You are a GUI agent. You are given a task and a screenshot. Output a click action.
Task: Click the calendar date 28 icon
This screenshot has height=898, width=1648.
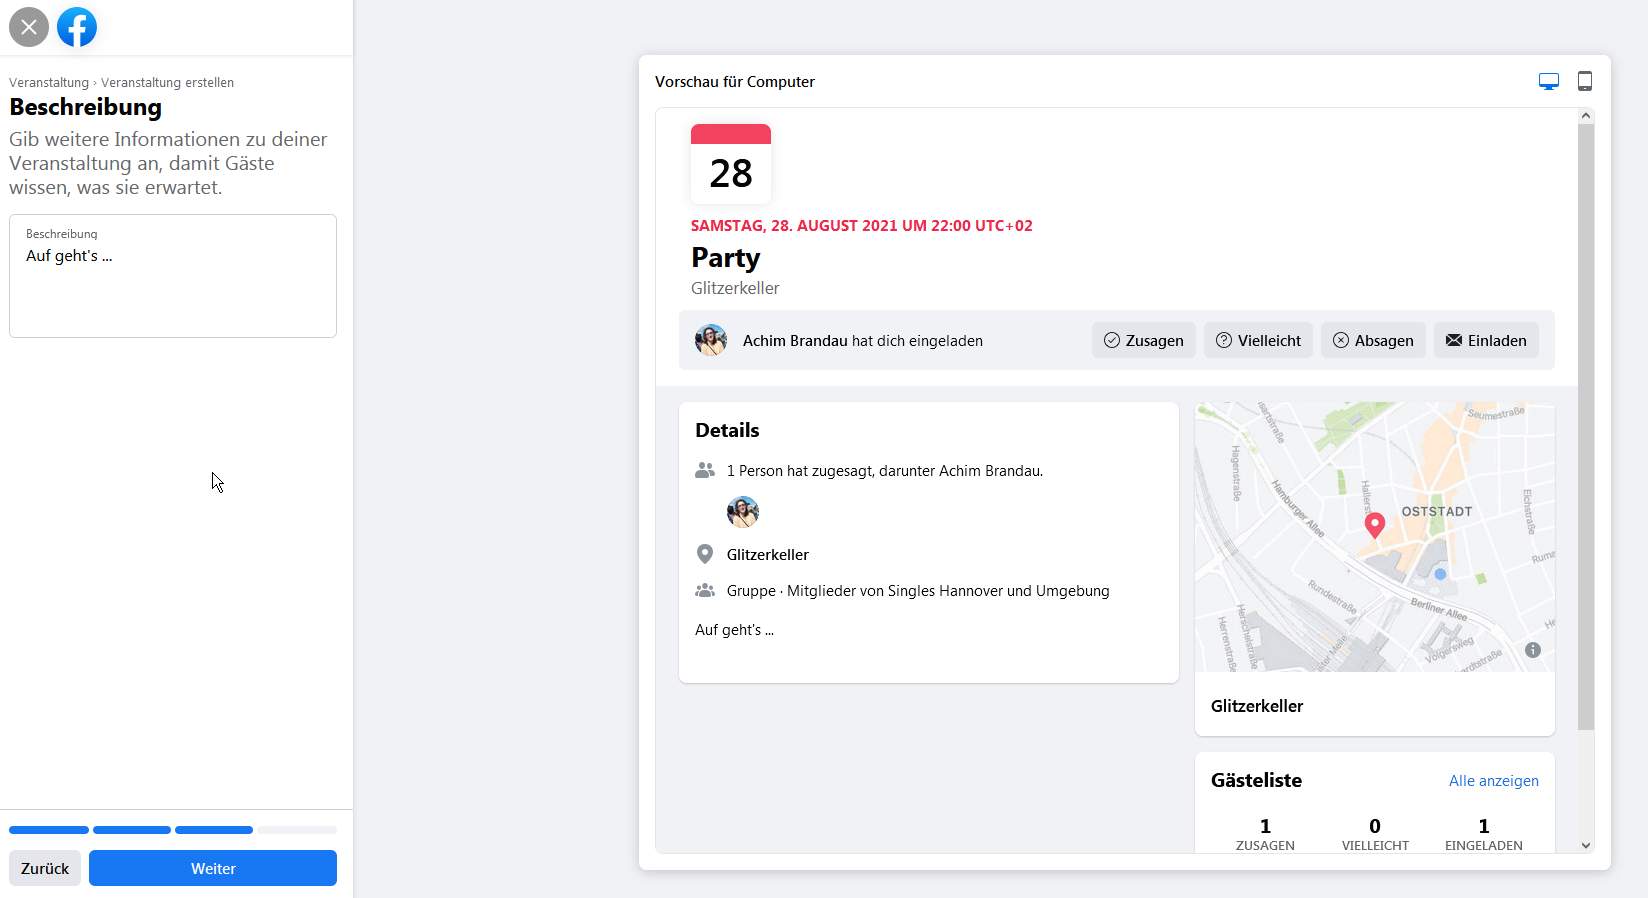tap(731, 163)
